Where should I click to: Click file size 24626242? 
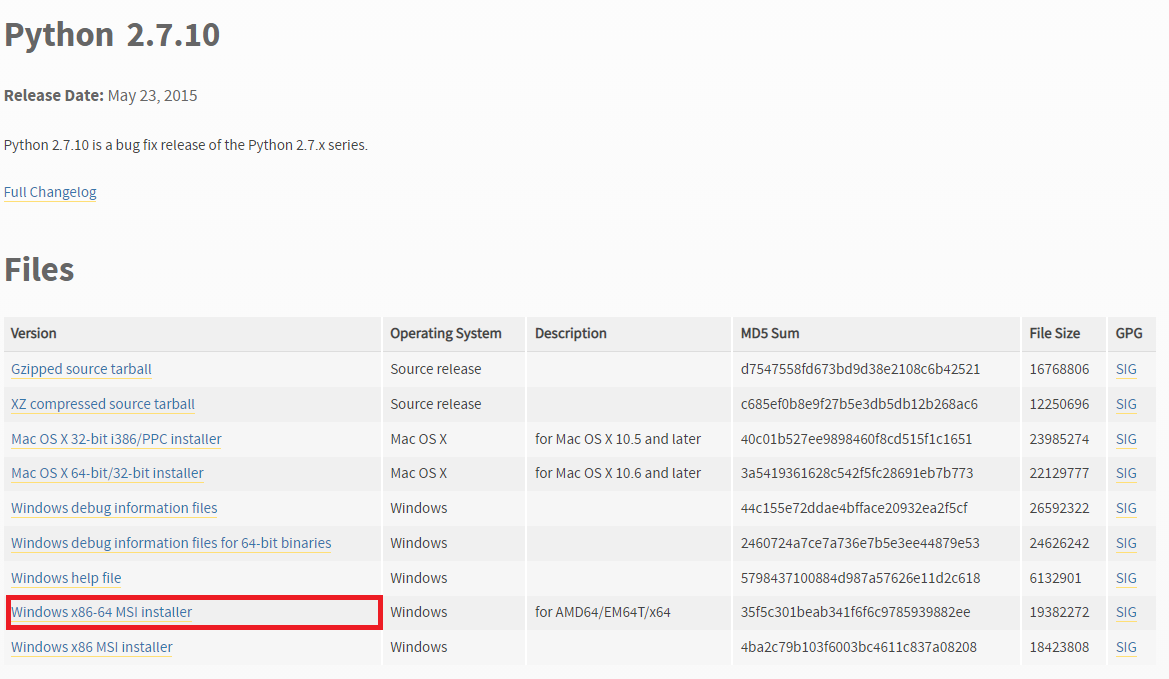coord(1059,543)
